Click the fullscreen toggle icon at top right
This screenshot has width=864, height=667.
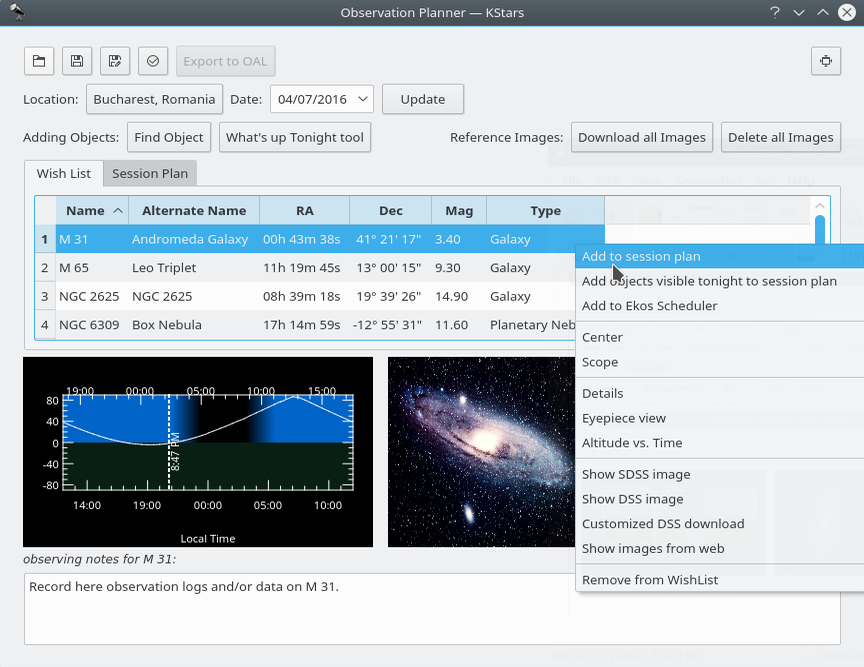(x=825, y=61)
